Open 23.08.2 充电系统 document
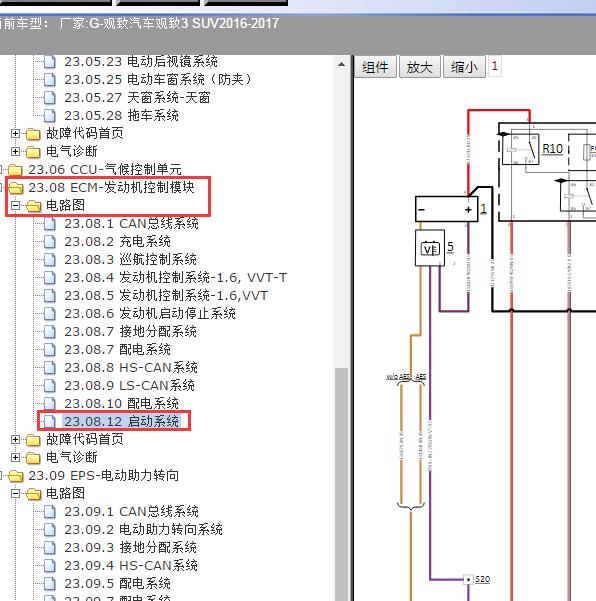 click(x=117, y=241)
